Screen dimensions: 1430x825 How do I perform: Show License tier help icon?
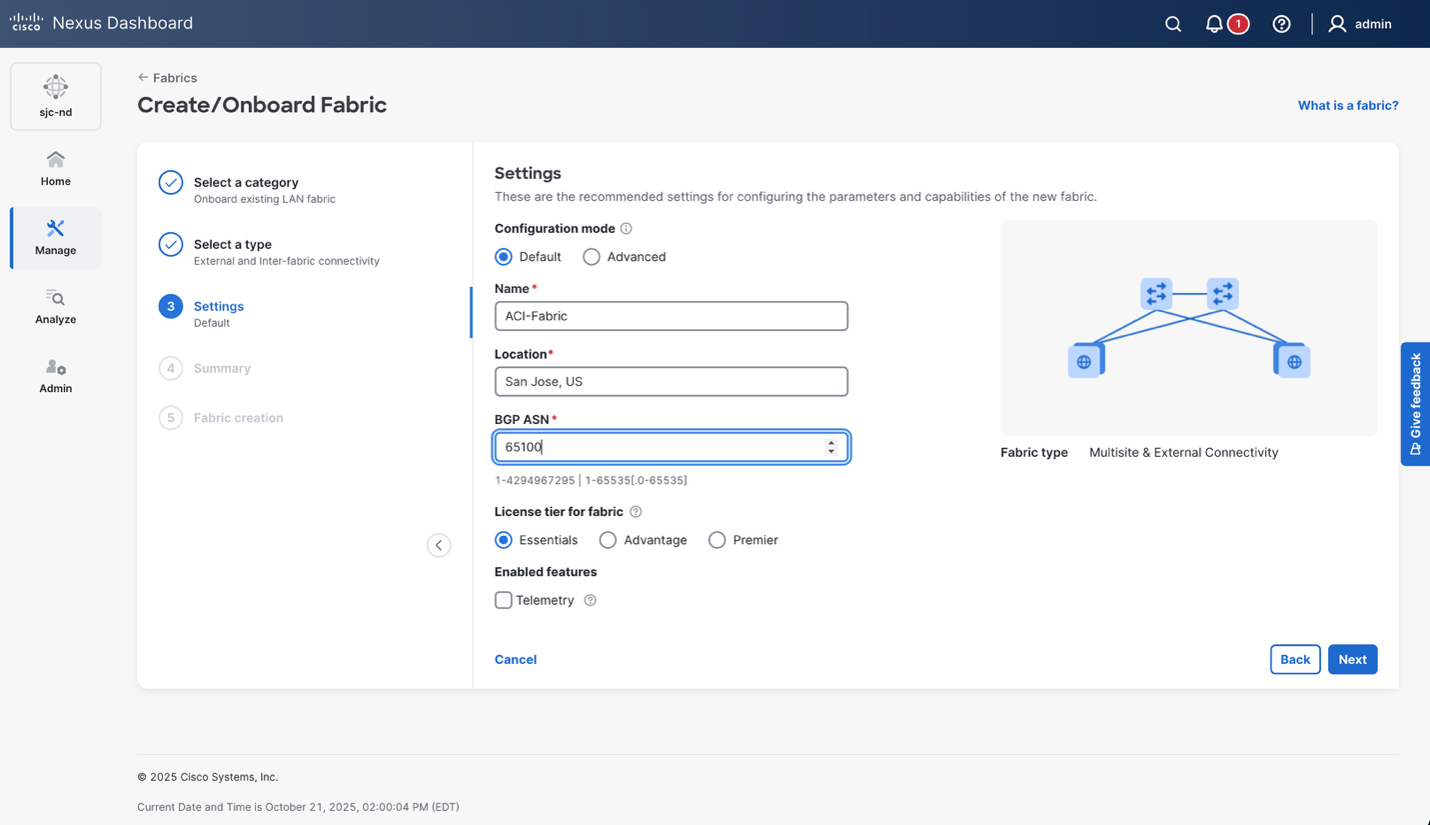635,512
